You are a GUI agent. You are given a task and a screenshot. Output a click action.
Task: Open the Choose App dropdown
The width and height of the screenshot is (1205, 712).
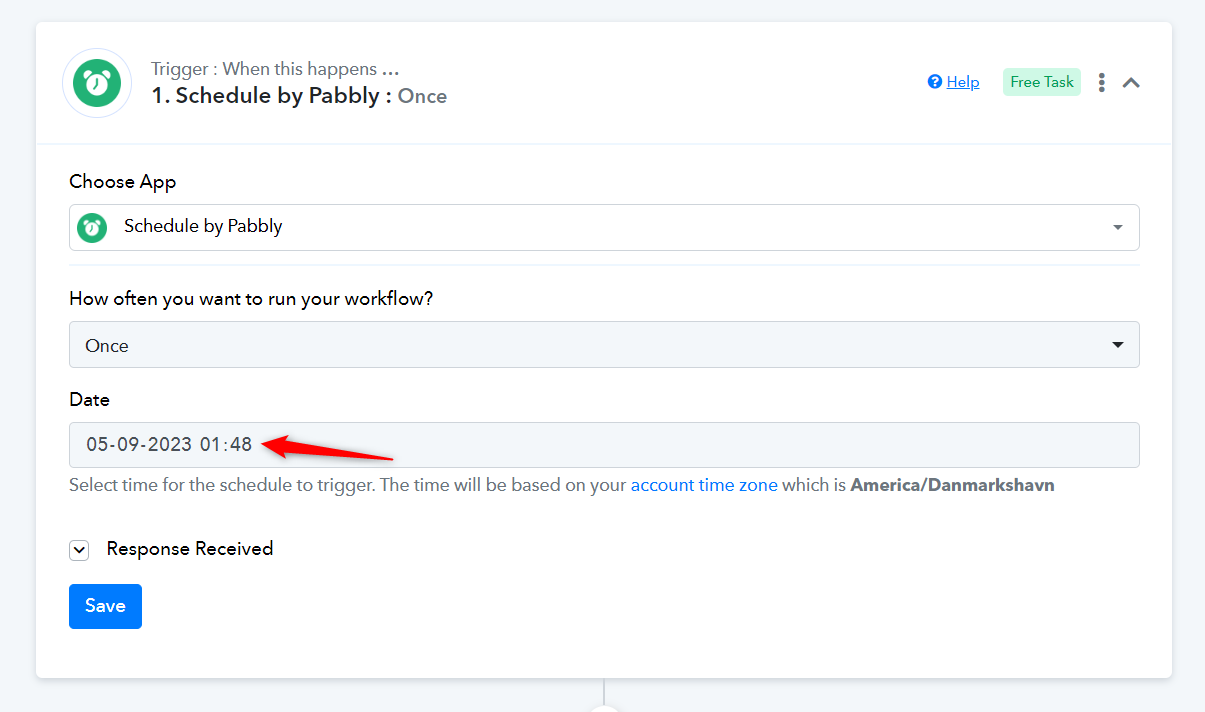[604, 227]
